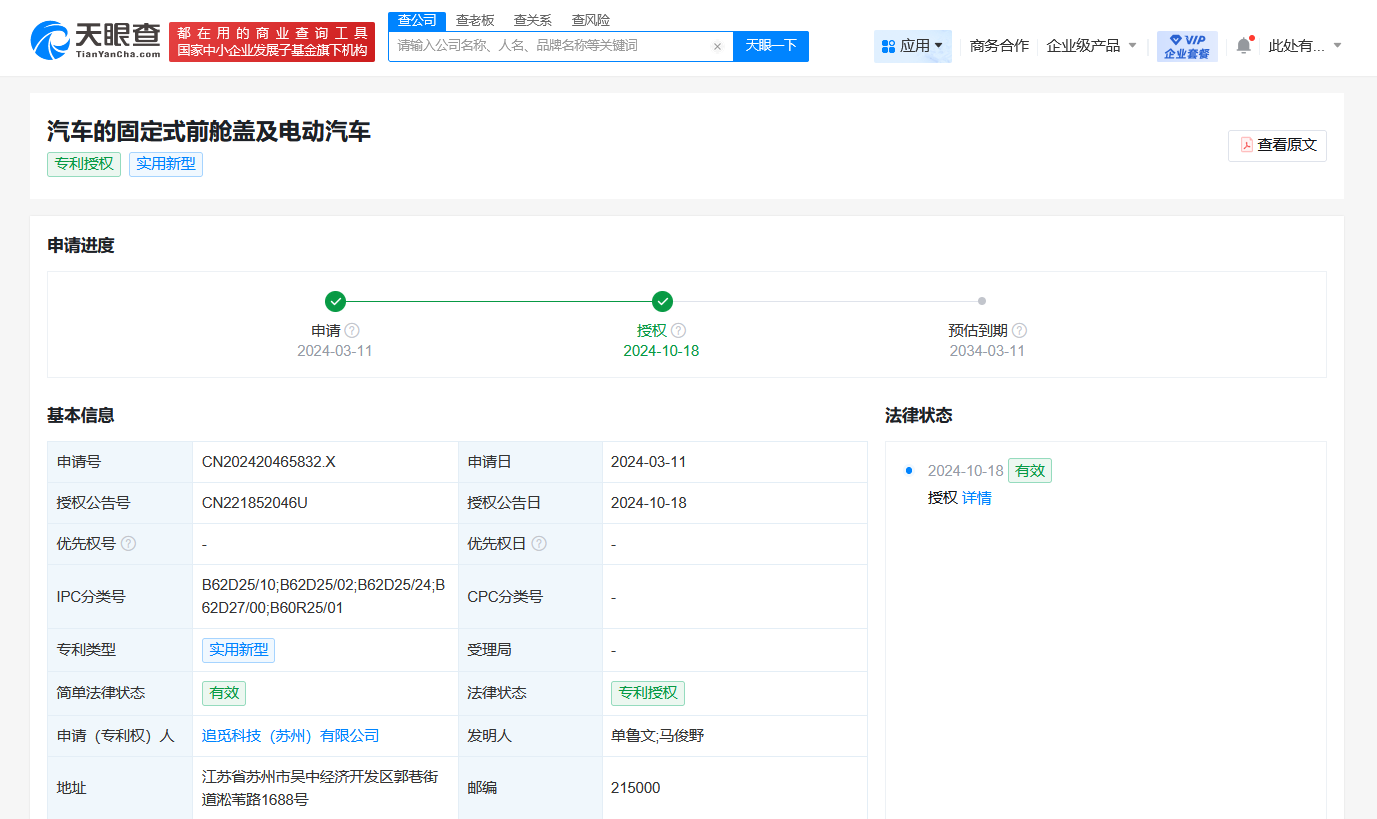This screenshot has height=819, width=1377.
Task: Click the 天眼一下 search button
Action: (771, 46)
